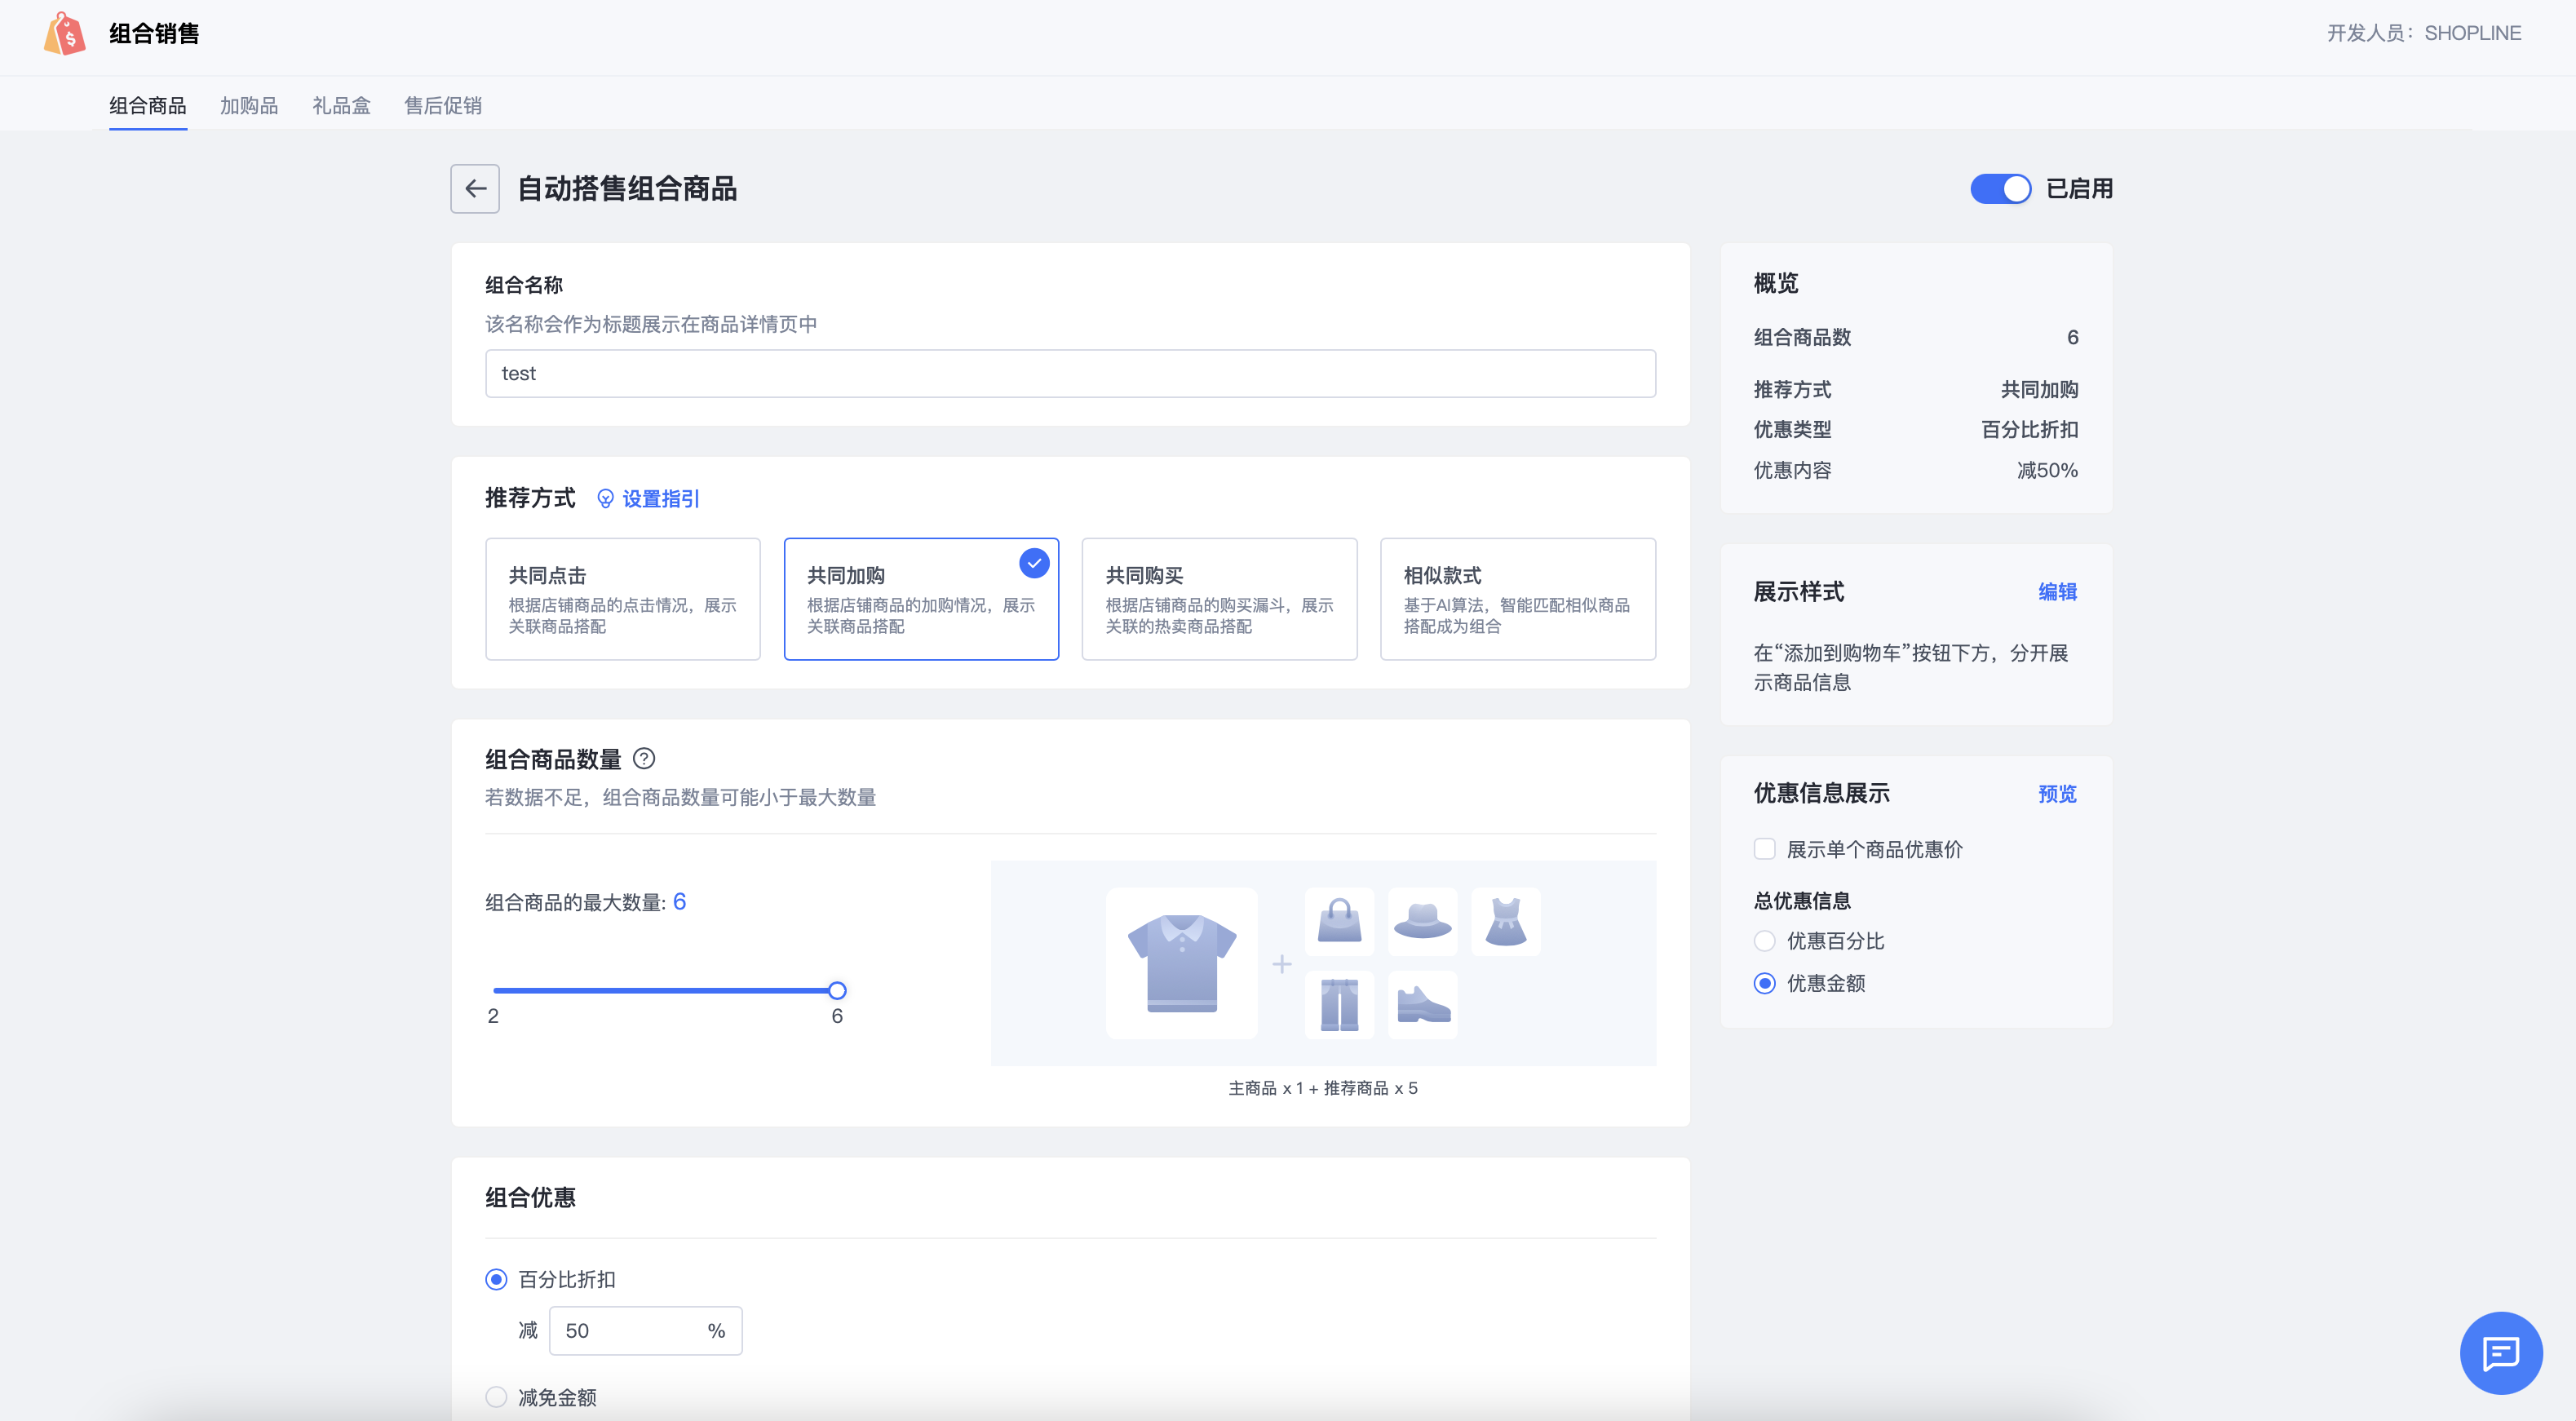Click the handbag product icon
This screenshot has height=1421, width=2576.
click(1339, 921)
